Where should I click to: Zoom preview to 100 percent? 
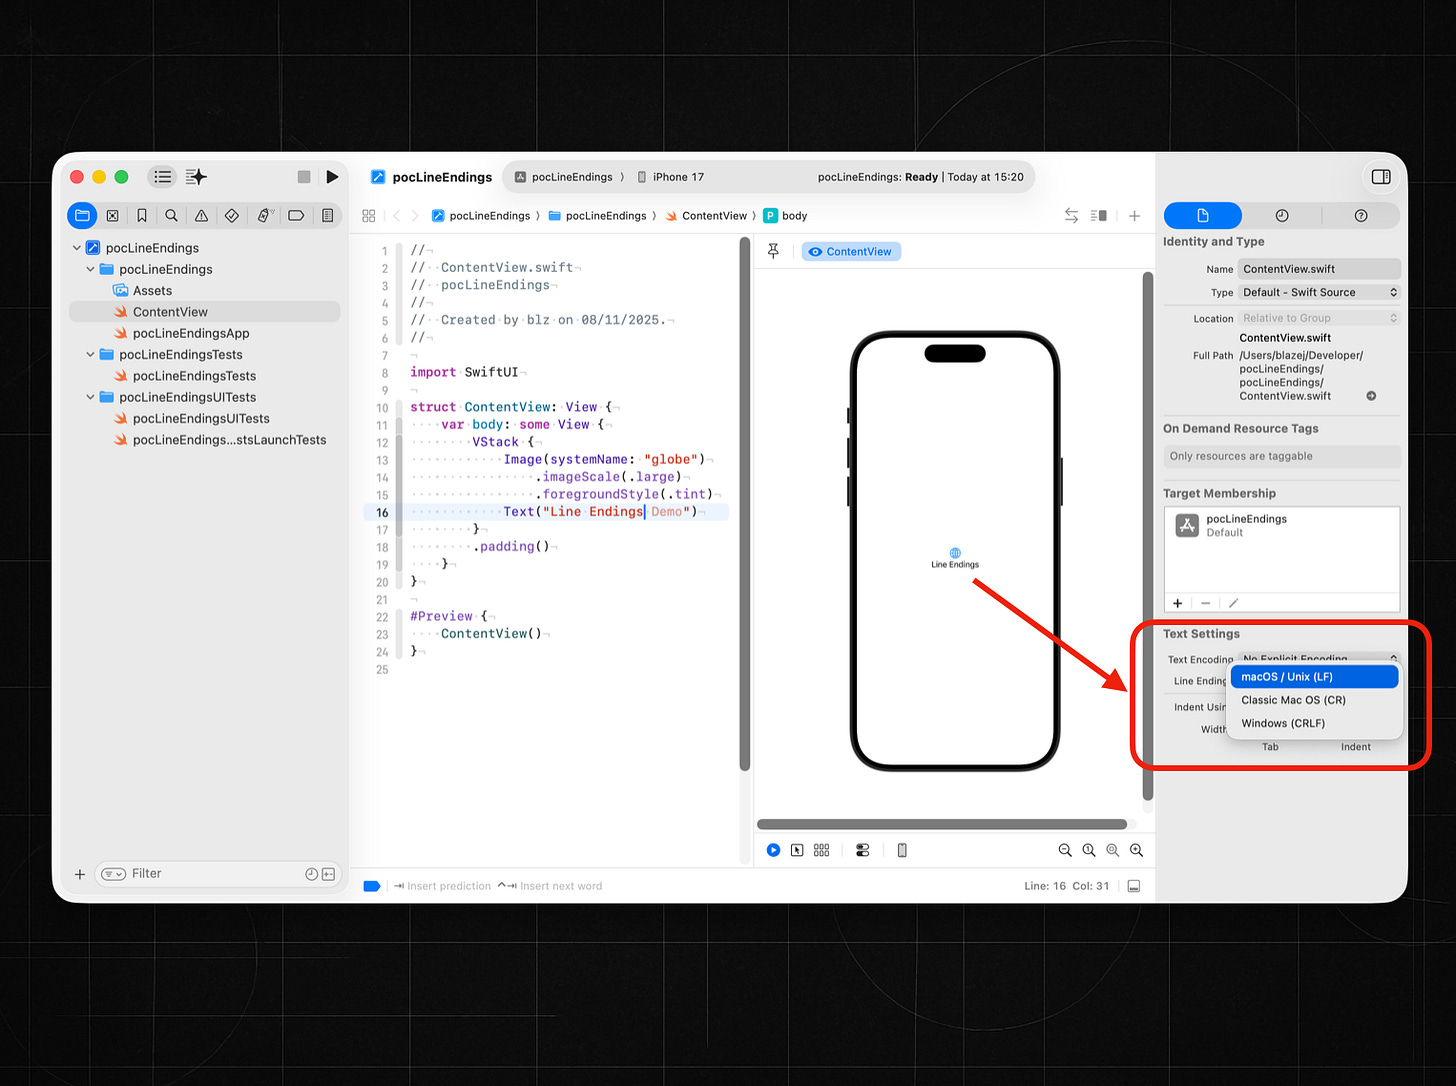[x=1089, y=850]
